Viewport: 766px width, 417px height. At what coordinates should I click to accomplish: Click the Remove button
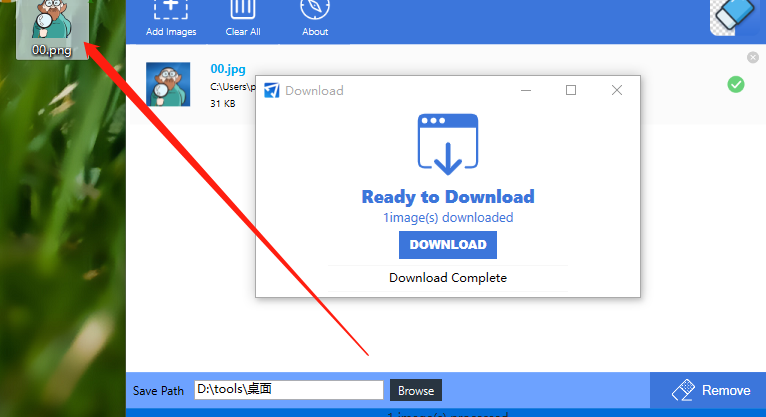[708, 390]
